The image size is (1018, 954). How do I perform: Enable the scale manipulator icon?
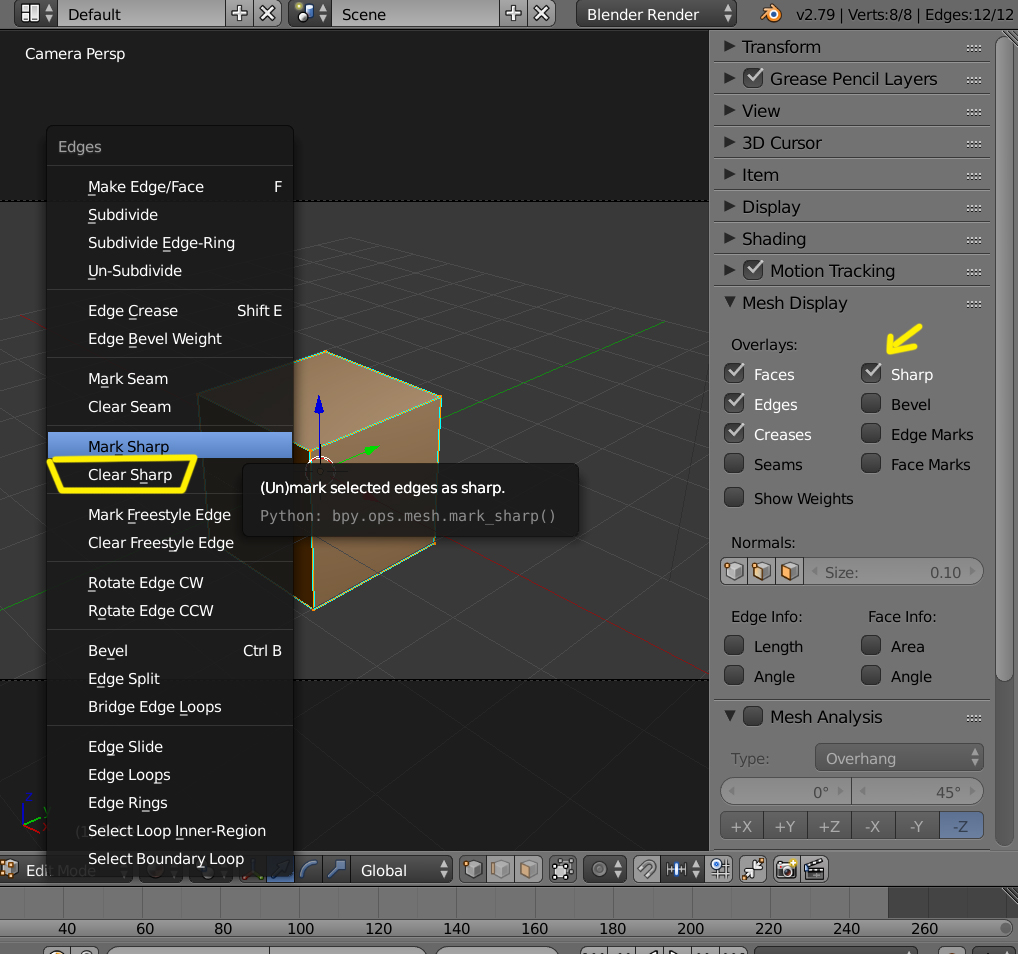(x=336, y=870)
